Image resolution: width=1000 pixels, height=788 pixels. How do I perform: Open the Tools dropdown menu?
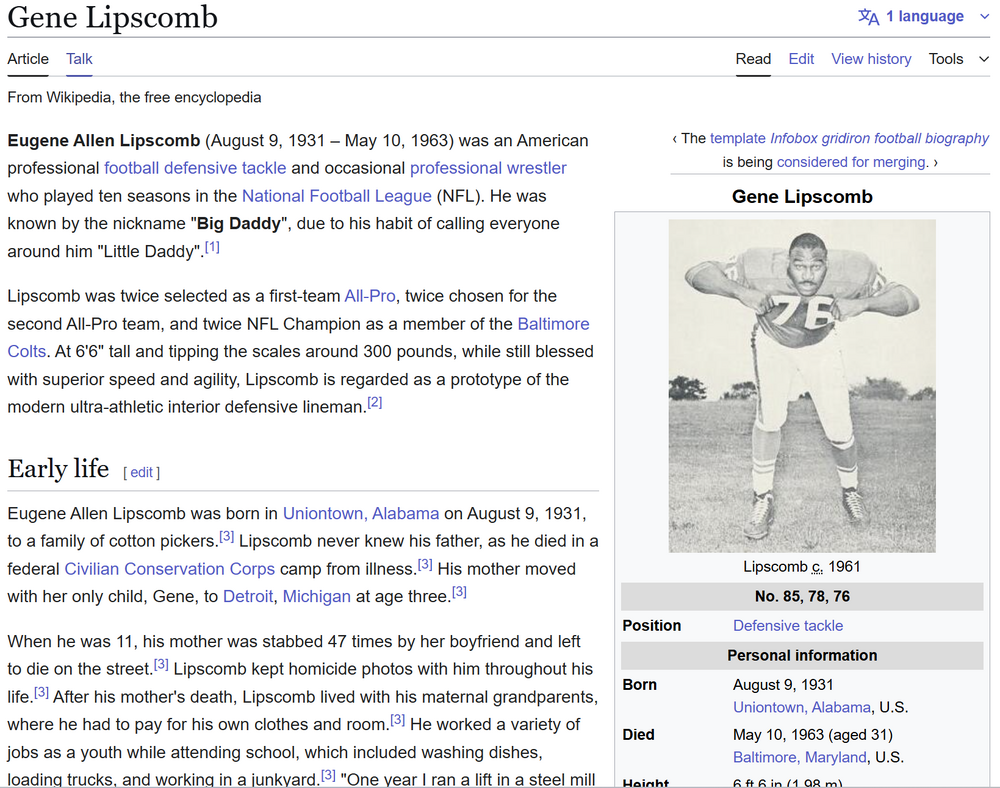tap(958, 59)
